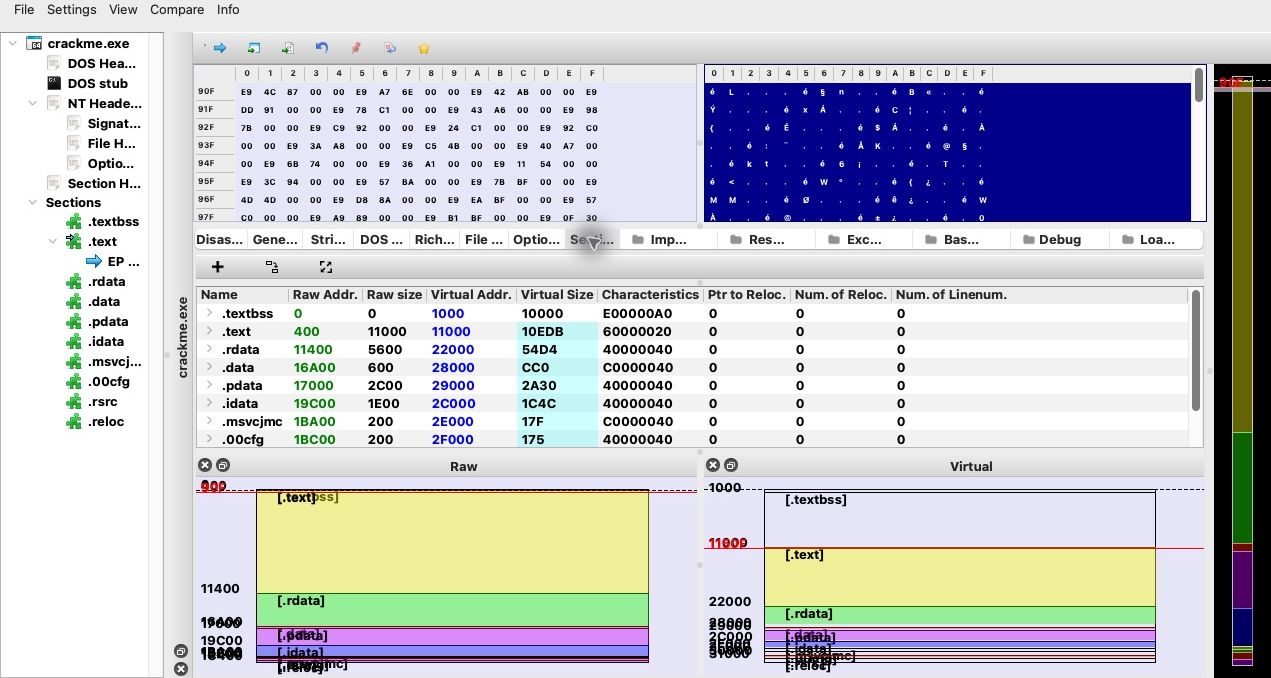Select the Section Headers page icon
Viewport: 1271px width, 678px height.
(55, 183)
